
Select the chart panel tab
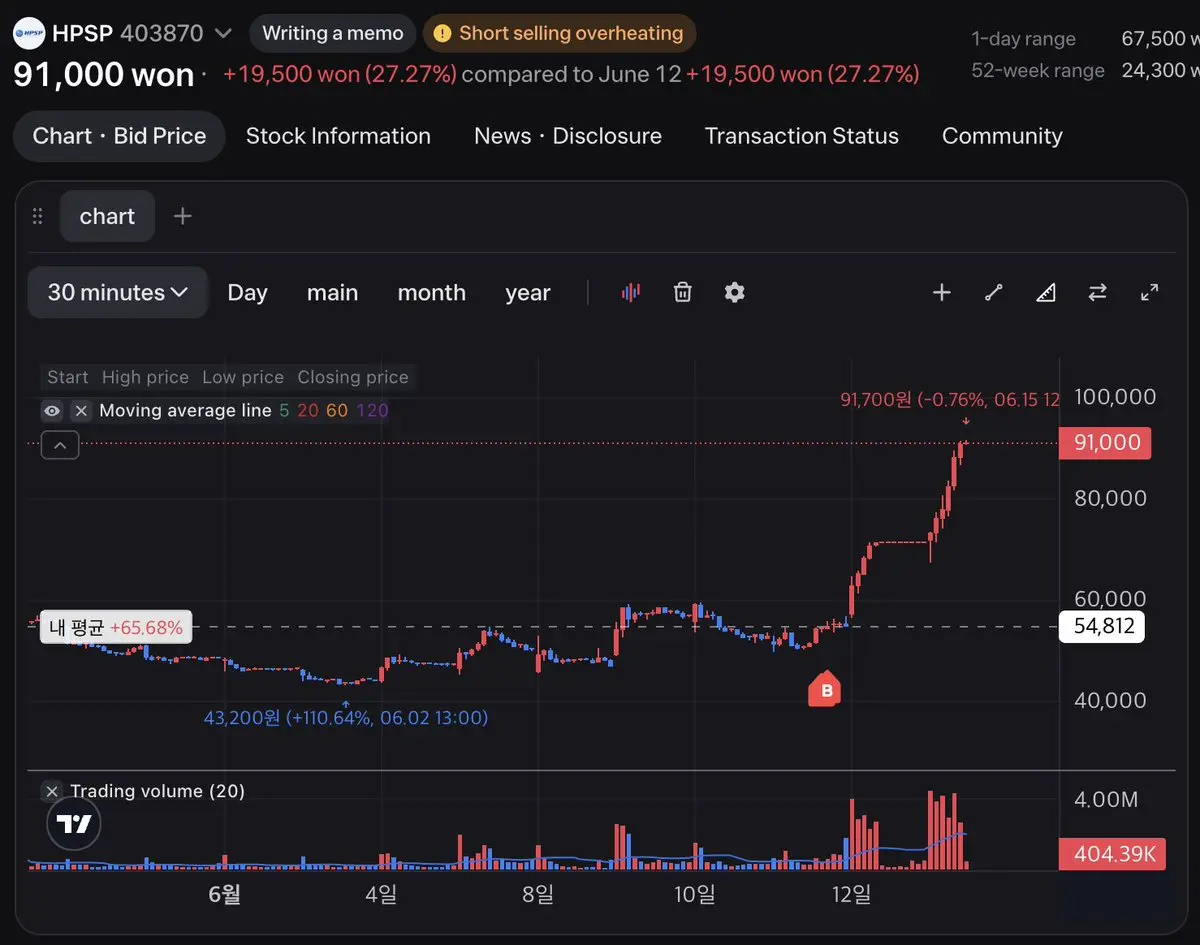point(107,216)
